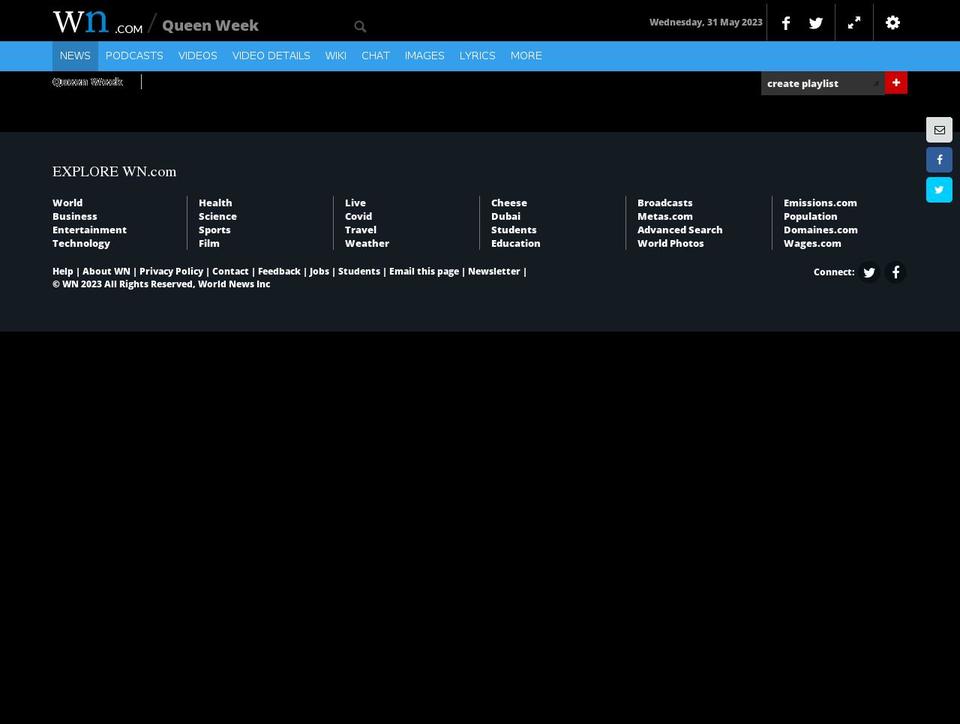Click the Help link
Screen dimensions: 960x724
click(62, 271)
